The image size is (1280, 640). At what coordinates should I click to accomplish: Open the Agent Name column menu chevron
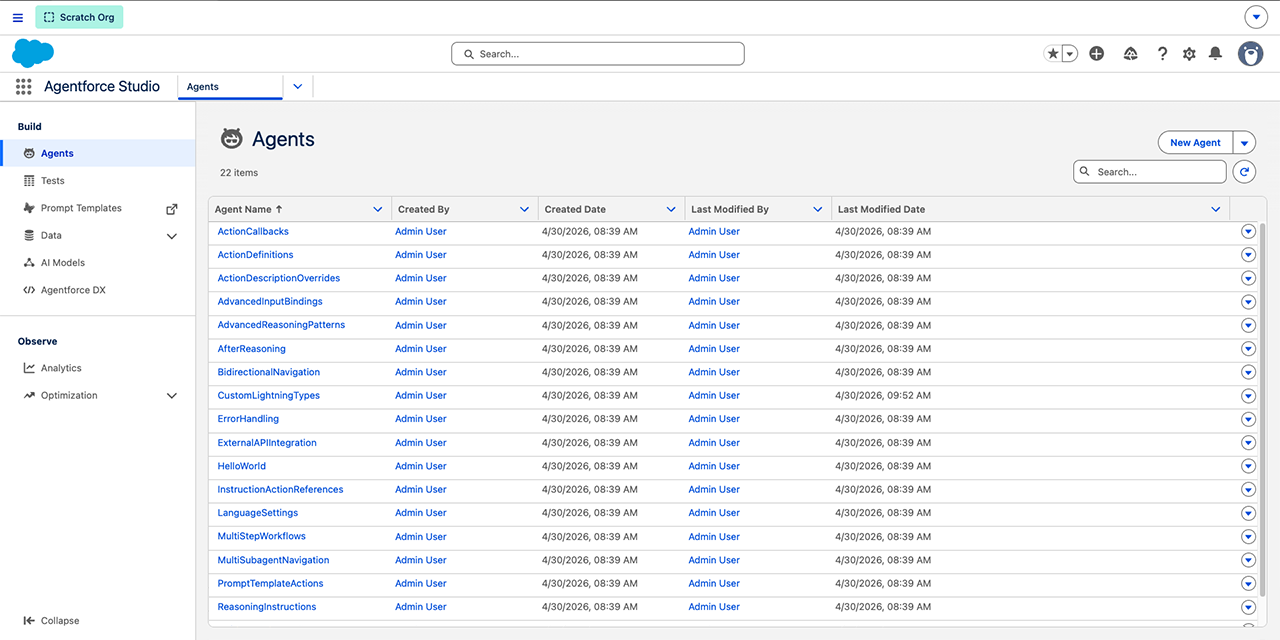(378, 209)
